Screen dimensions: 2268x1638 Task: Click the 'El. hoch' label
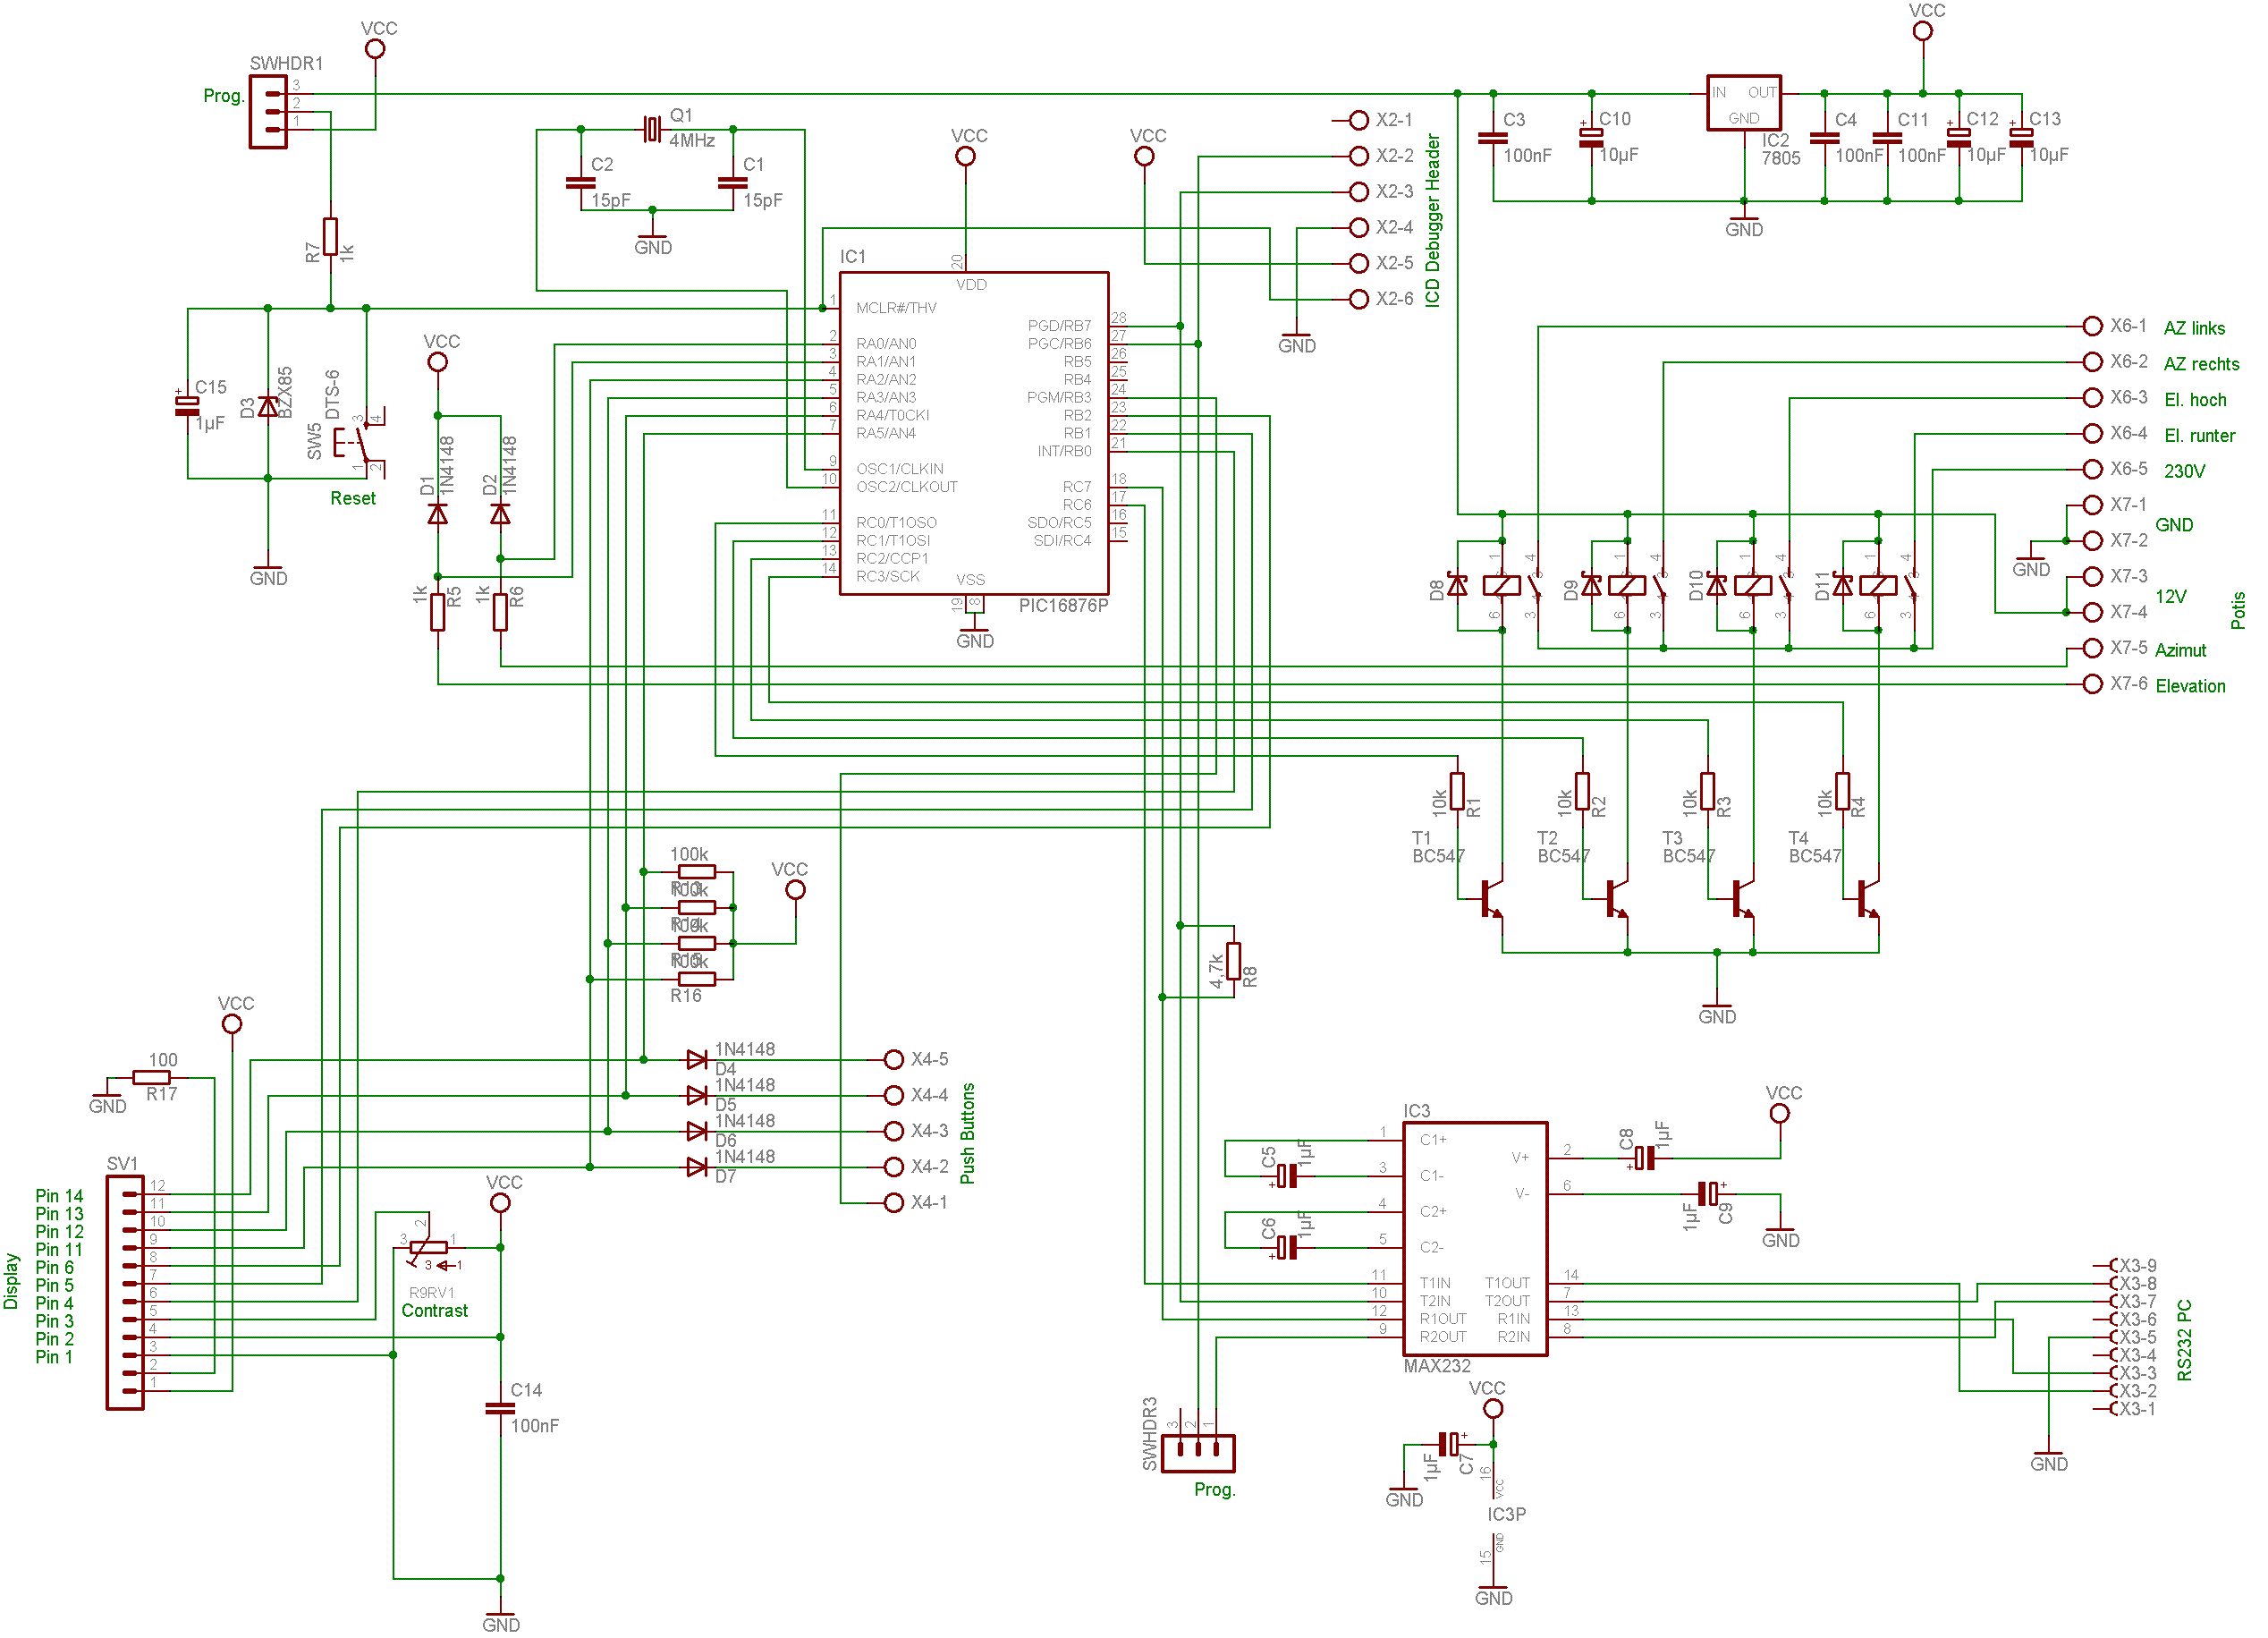(2196, 400)
